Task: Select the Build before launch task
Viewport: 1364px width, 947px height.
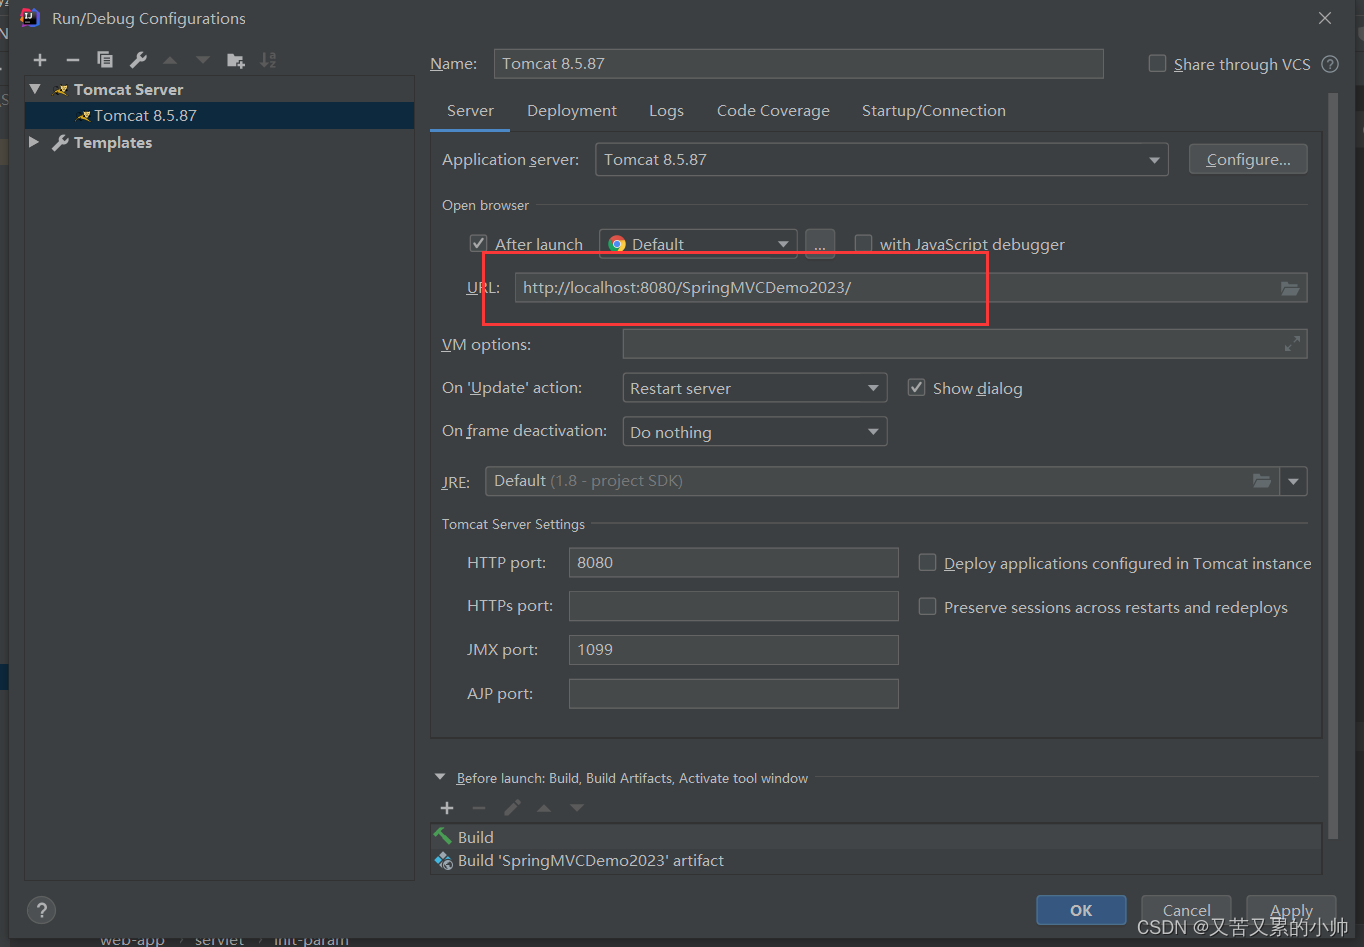Action: point(876,837)
